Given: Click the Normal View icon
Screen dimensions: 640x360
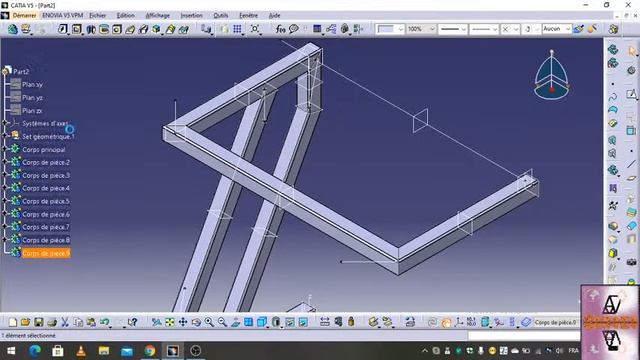Looking at the screenshot, I should tap(236, 322).
